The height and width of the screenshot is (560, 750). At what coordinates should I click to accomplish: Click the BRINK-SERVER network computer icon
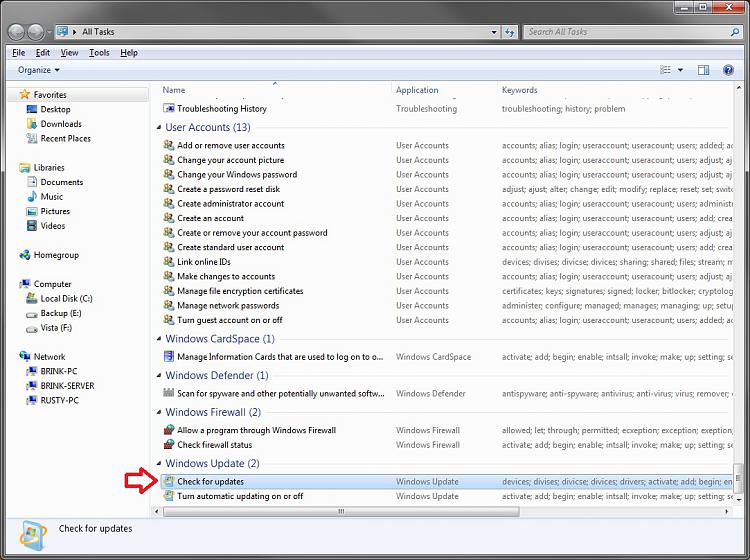coord(32,385)
